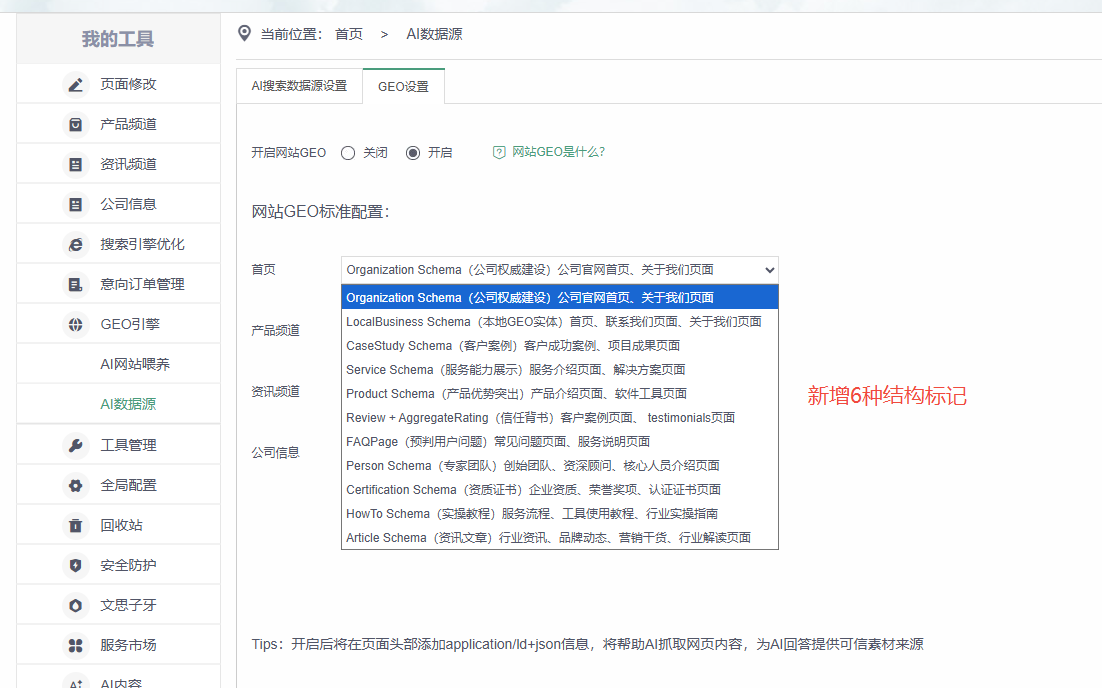Open 公司信息 in the sidebar
The width and height of the screenshot is (1102, 688).
pos(129,205)
